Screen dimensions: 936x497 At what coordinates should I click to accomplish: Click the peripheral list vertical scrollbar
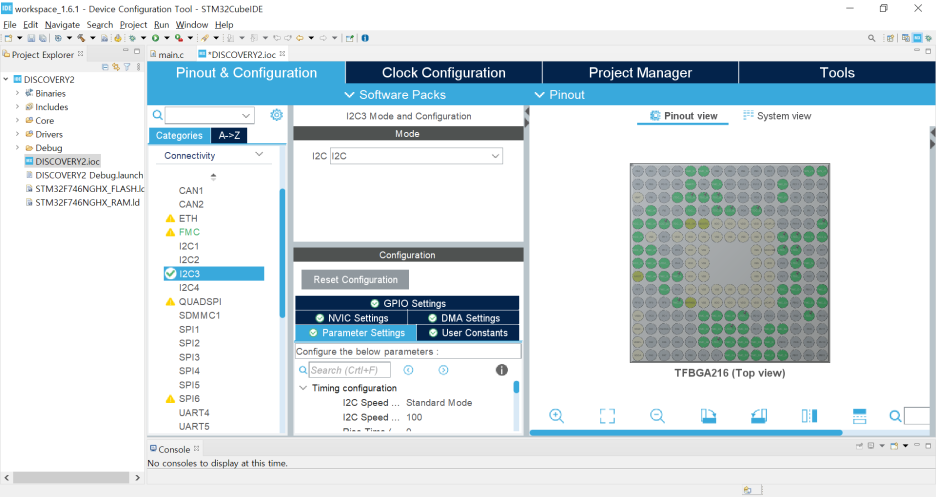tap(282, 254)
